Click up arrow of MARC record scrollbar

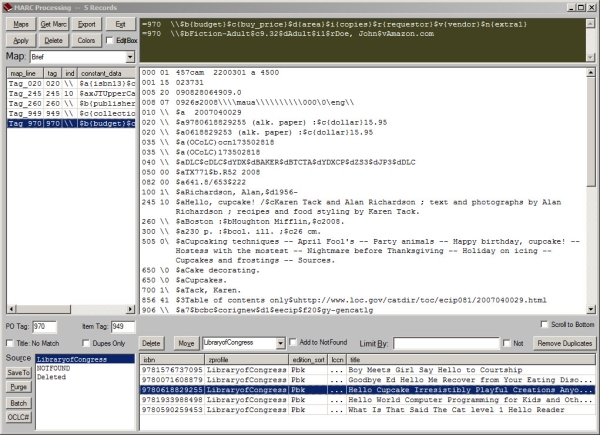click(x=591, y=72)
